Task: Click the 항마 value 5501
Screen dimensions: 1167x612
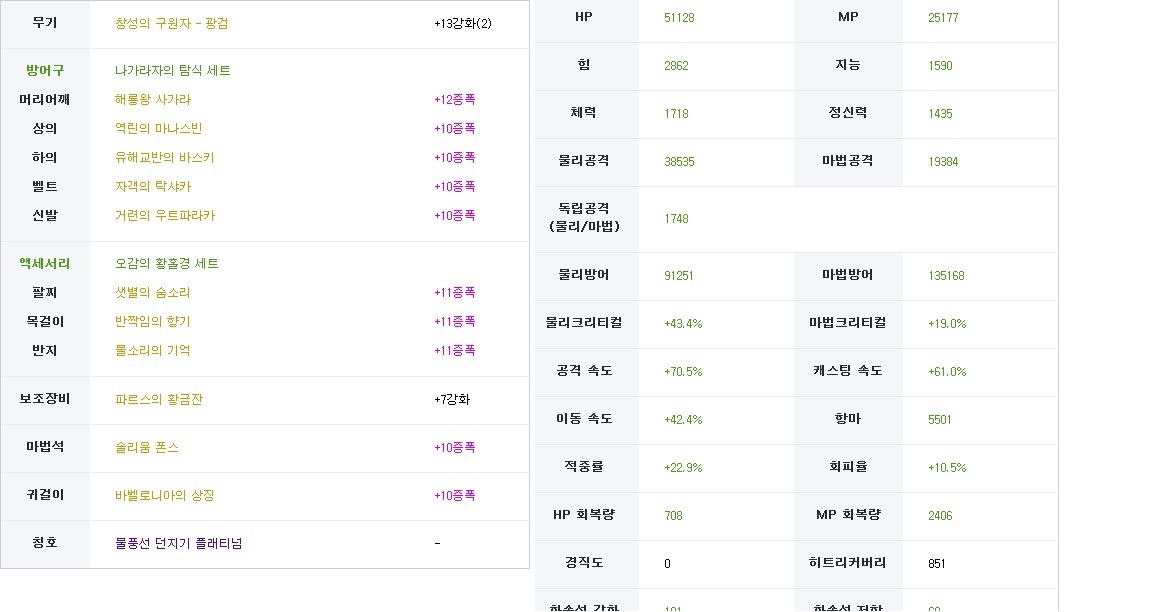Action: 939,419
